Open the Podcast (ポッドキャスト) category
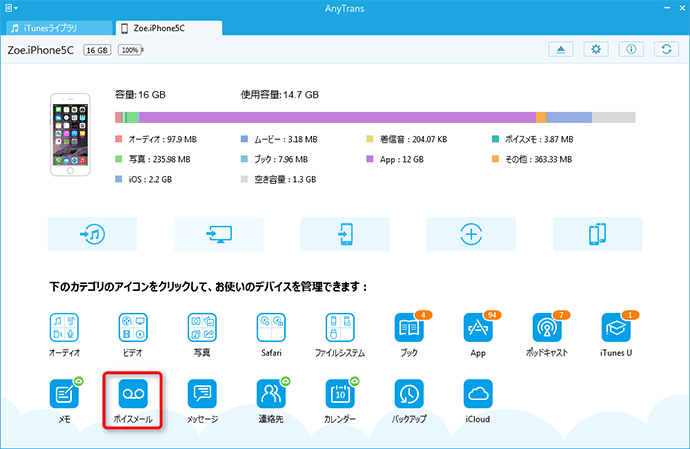The width and height of the screenshot is (690, 449). (x=547, y=328)
